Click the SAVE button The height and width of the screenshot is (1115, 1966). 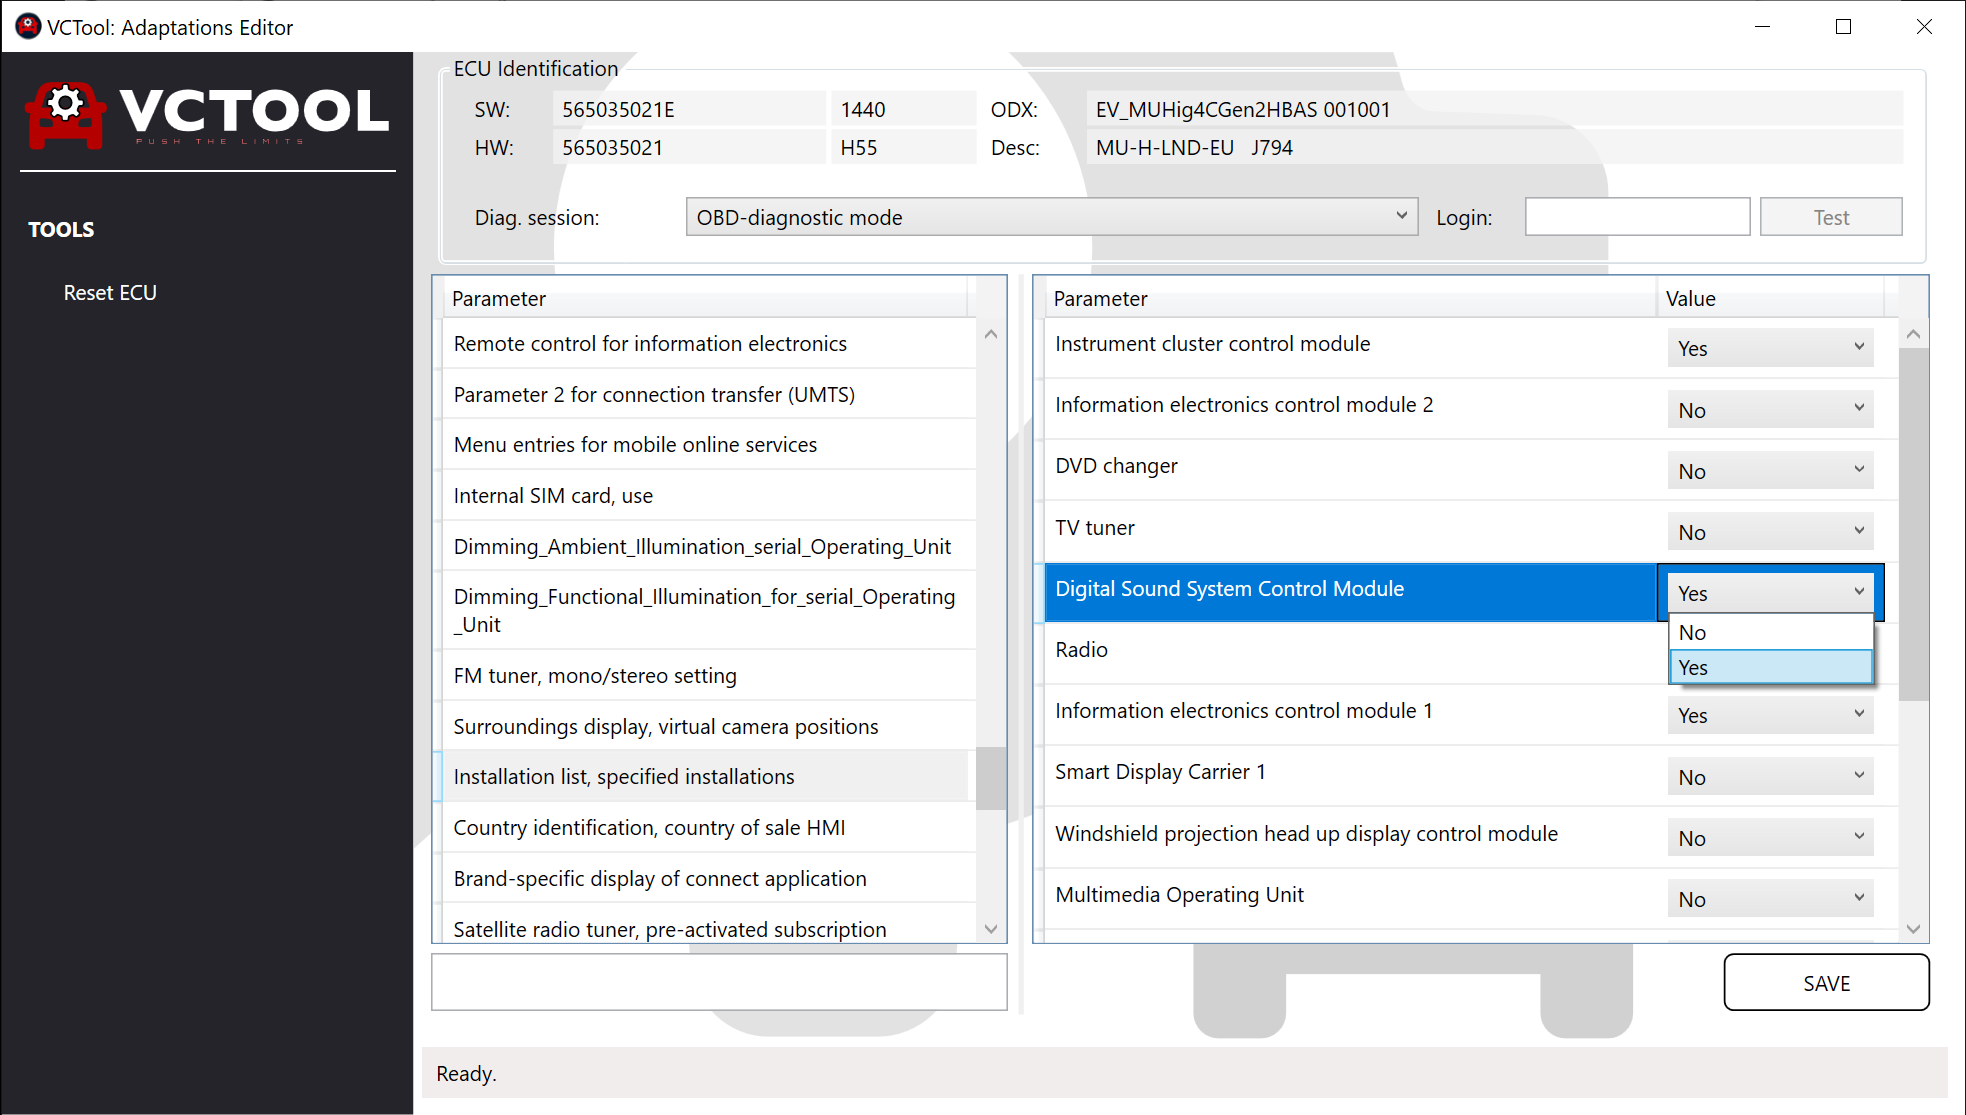1825,983
